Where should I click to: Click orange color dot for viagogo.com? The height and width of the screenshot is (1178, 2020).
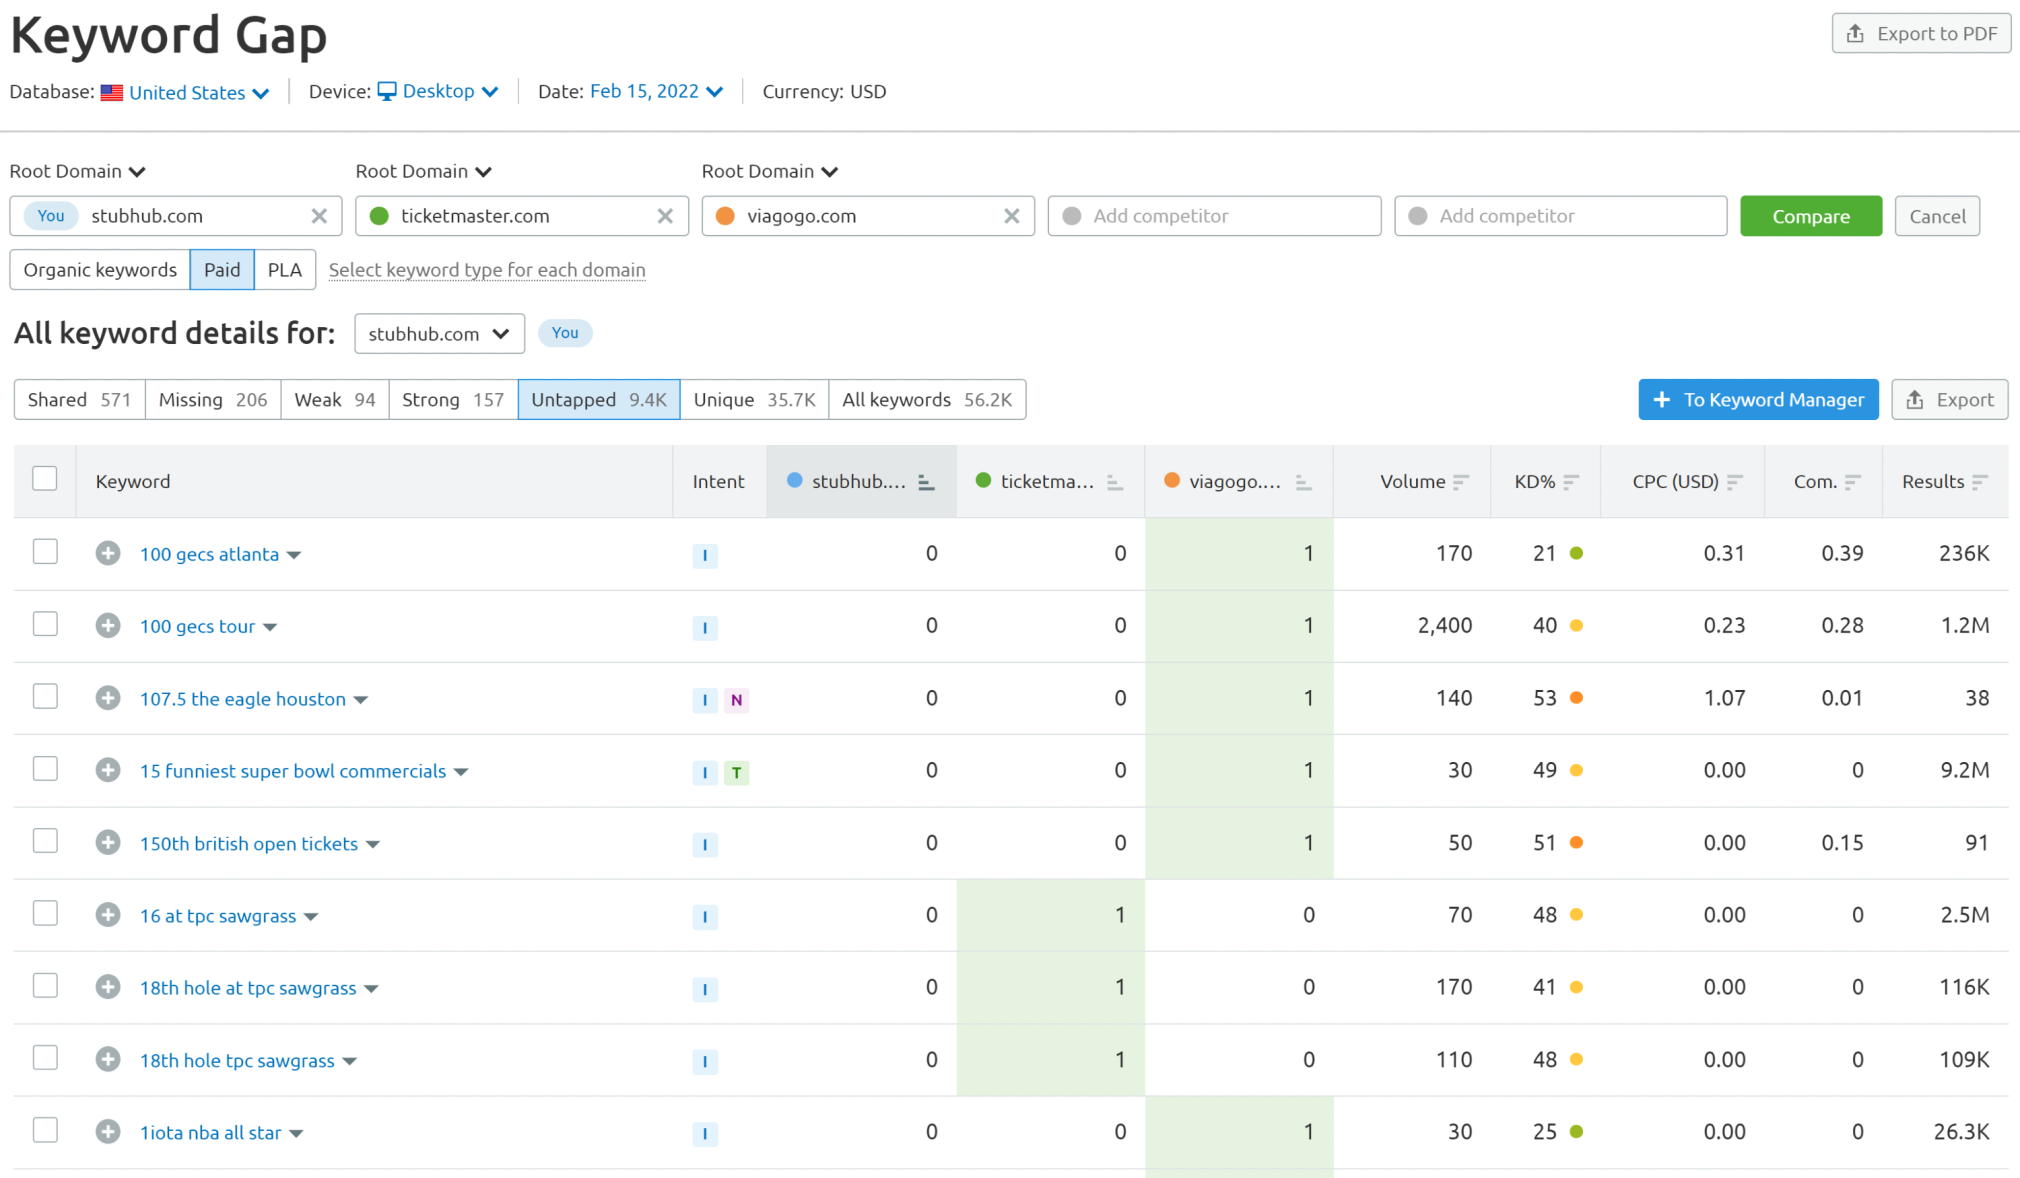pyautogui.click(x=726, y=216)
